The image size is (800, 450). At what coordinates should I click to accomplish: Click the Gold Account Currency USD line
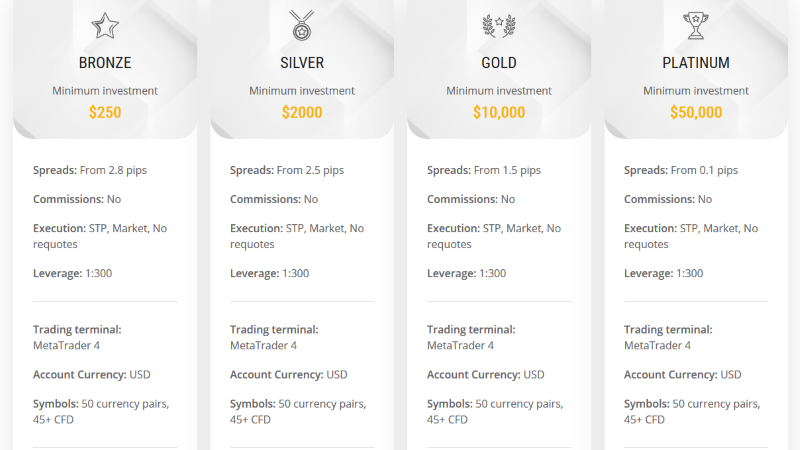click(486, 374)
